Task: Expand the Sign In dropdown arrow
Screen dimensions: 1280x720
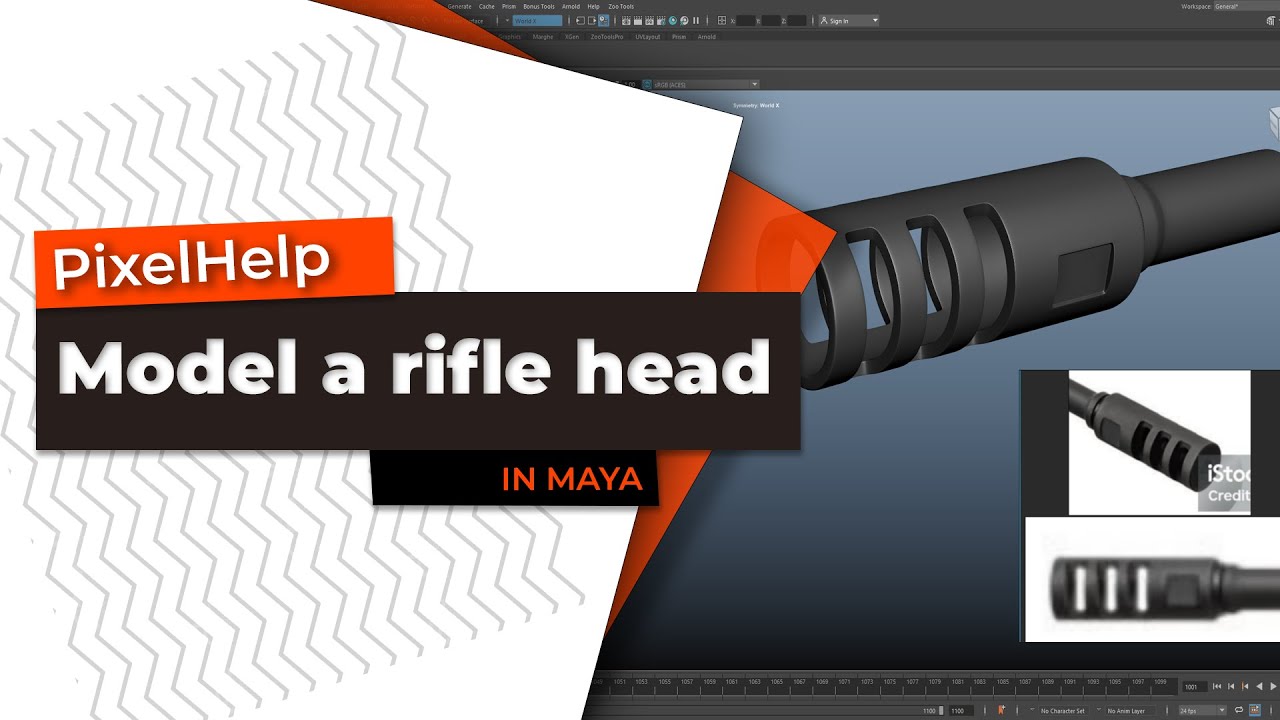Action: click(x=875, y=21)
